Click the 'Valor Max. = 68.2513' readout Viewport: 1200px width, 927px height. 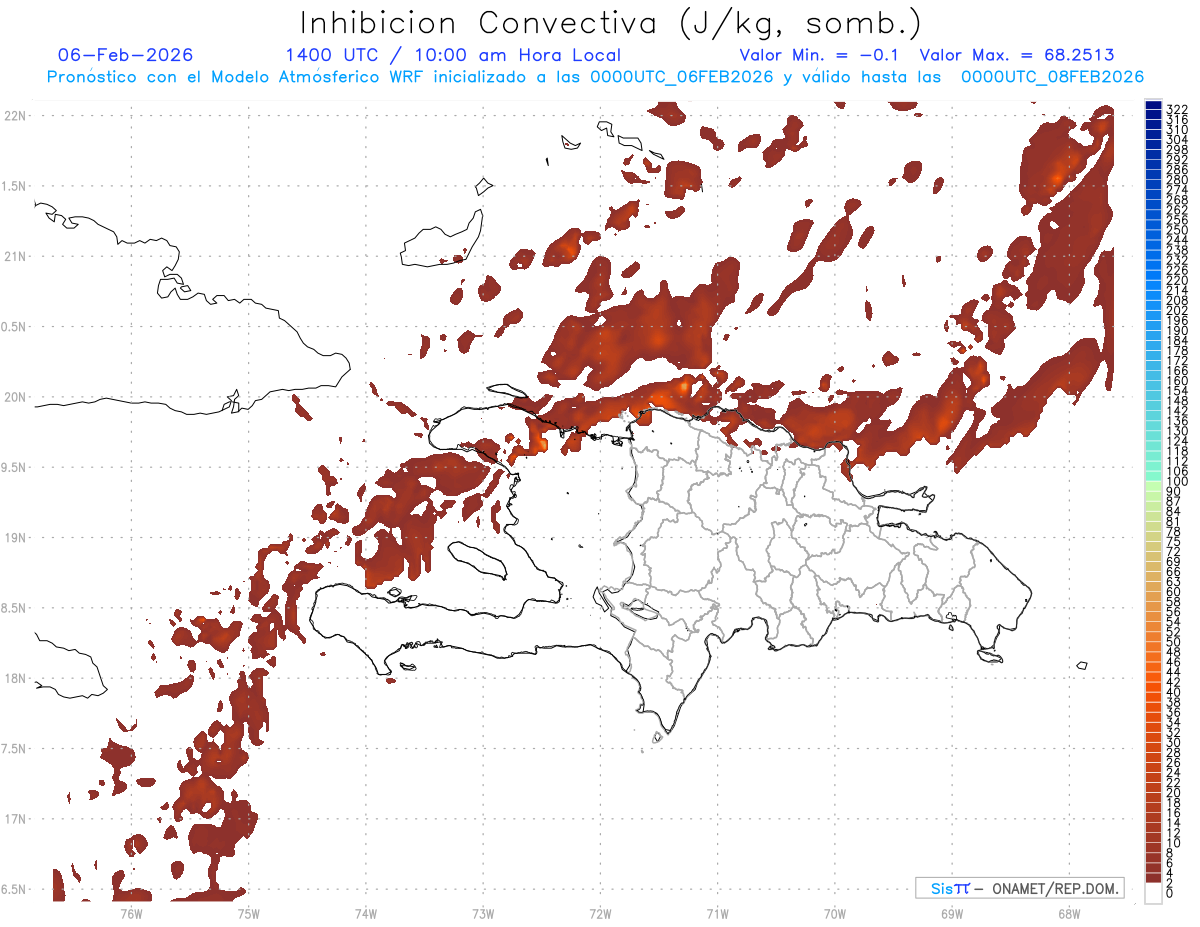click(x=1017, y=55)
